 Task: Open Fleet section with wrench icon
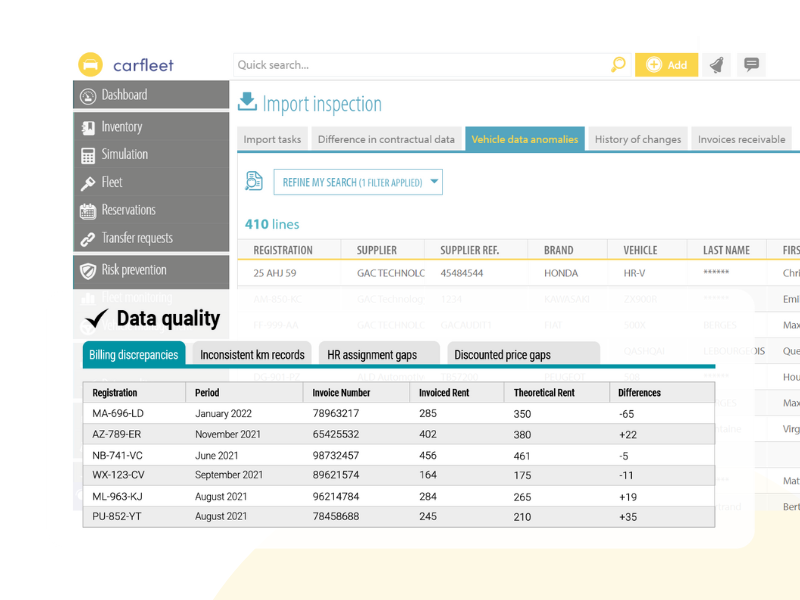(x=111, y=183)
